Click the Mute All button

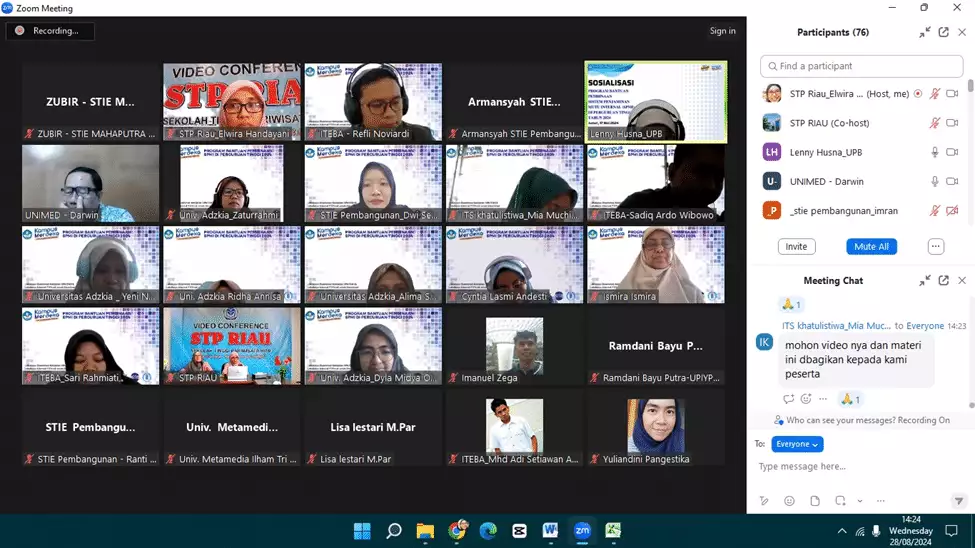[871, 246]
